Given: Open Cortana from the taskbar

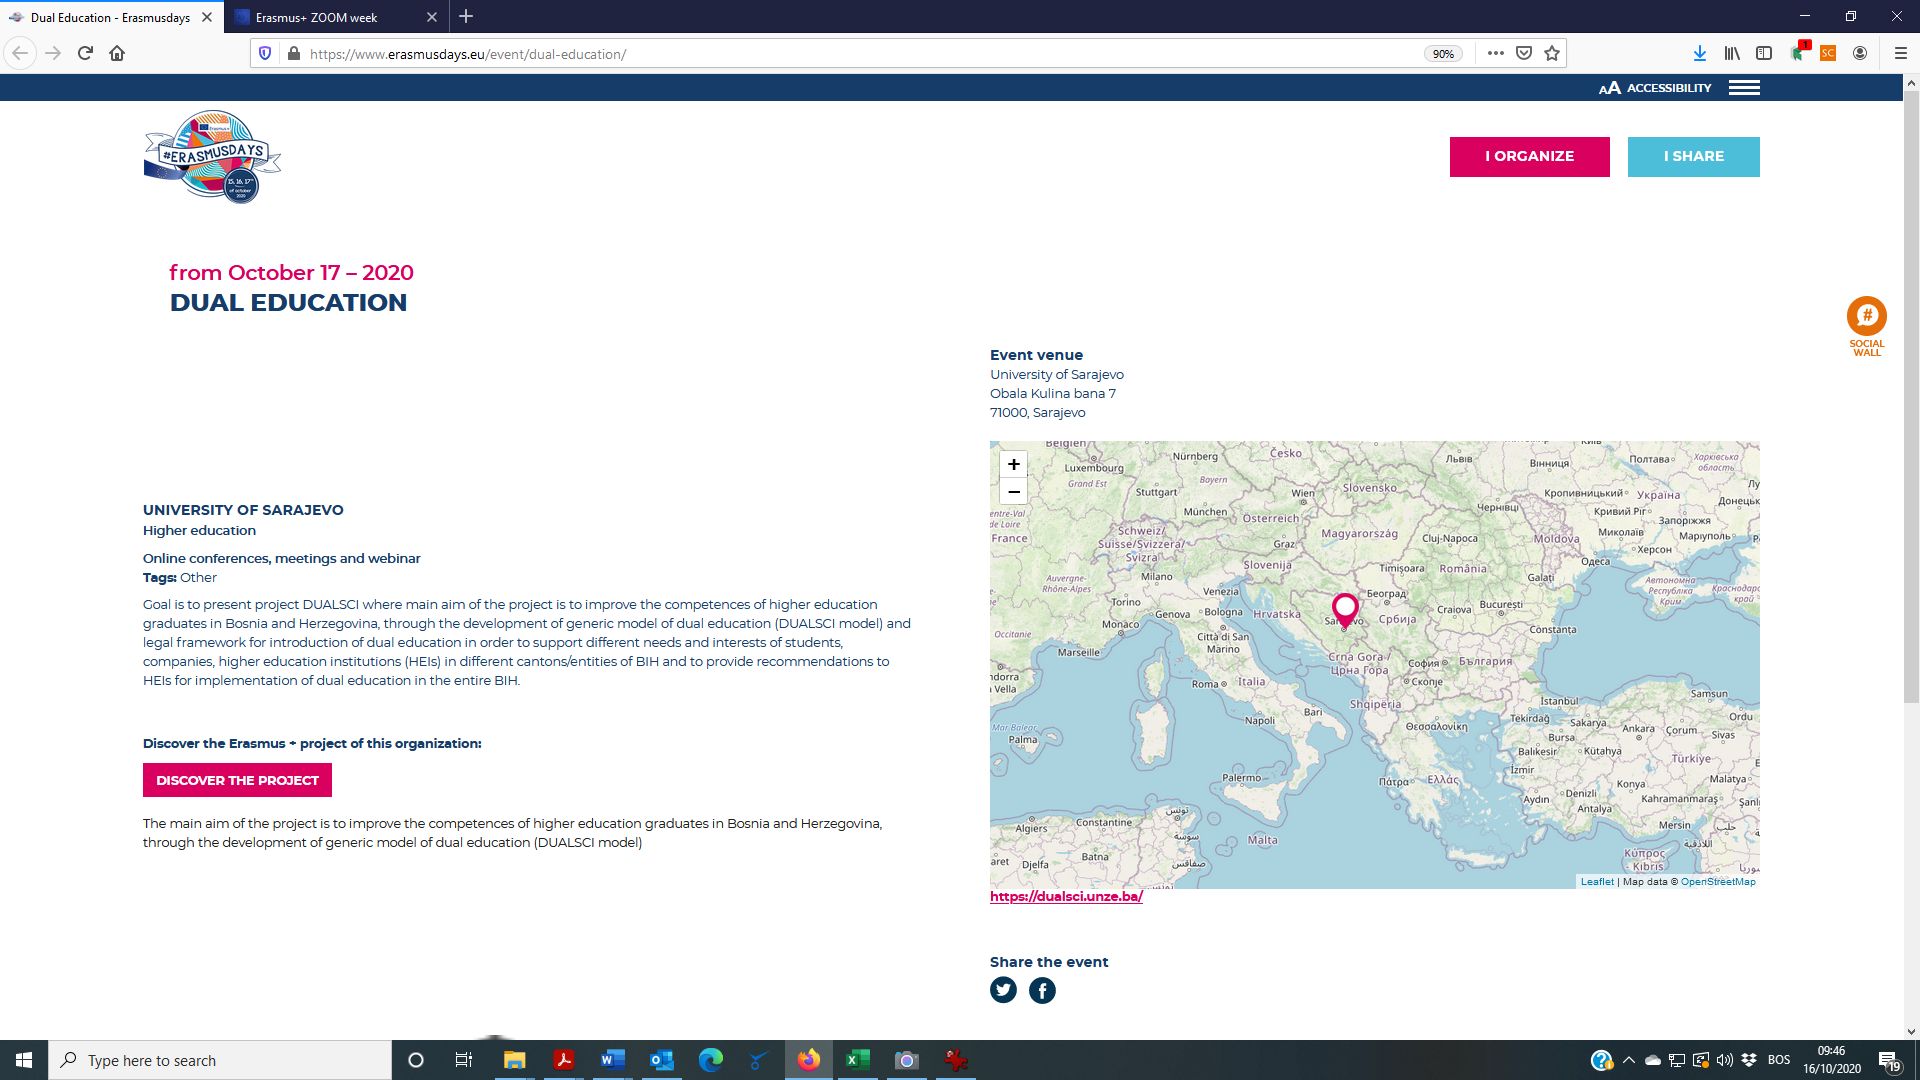Looking at the screenshot, I should [x=416, y=1060].
